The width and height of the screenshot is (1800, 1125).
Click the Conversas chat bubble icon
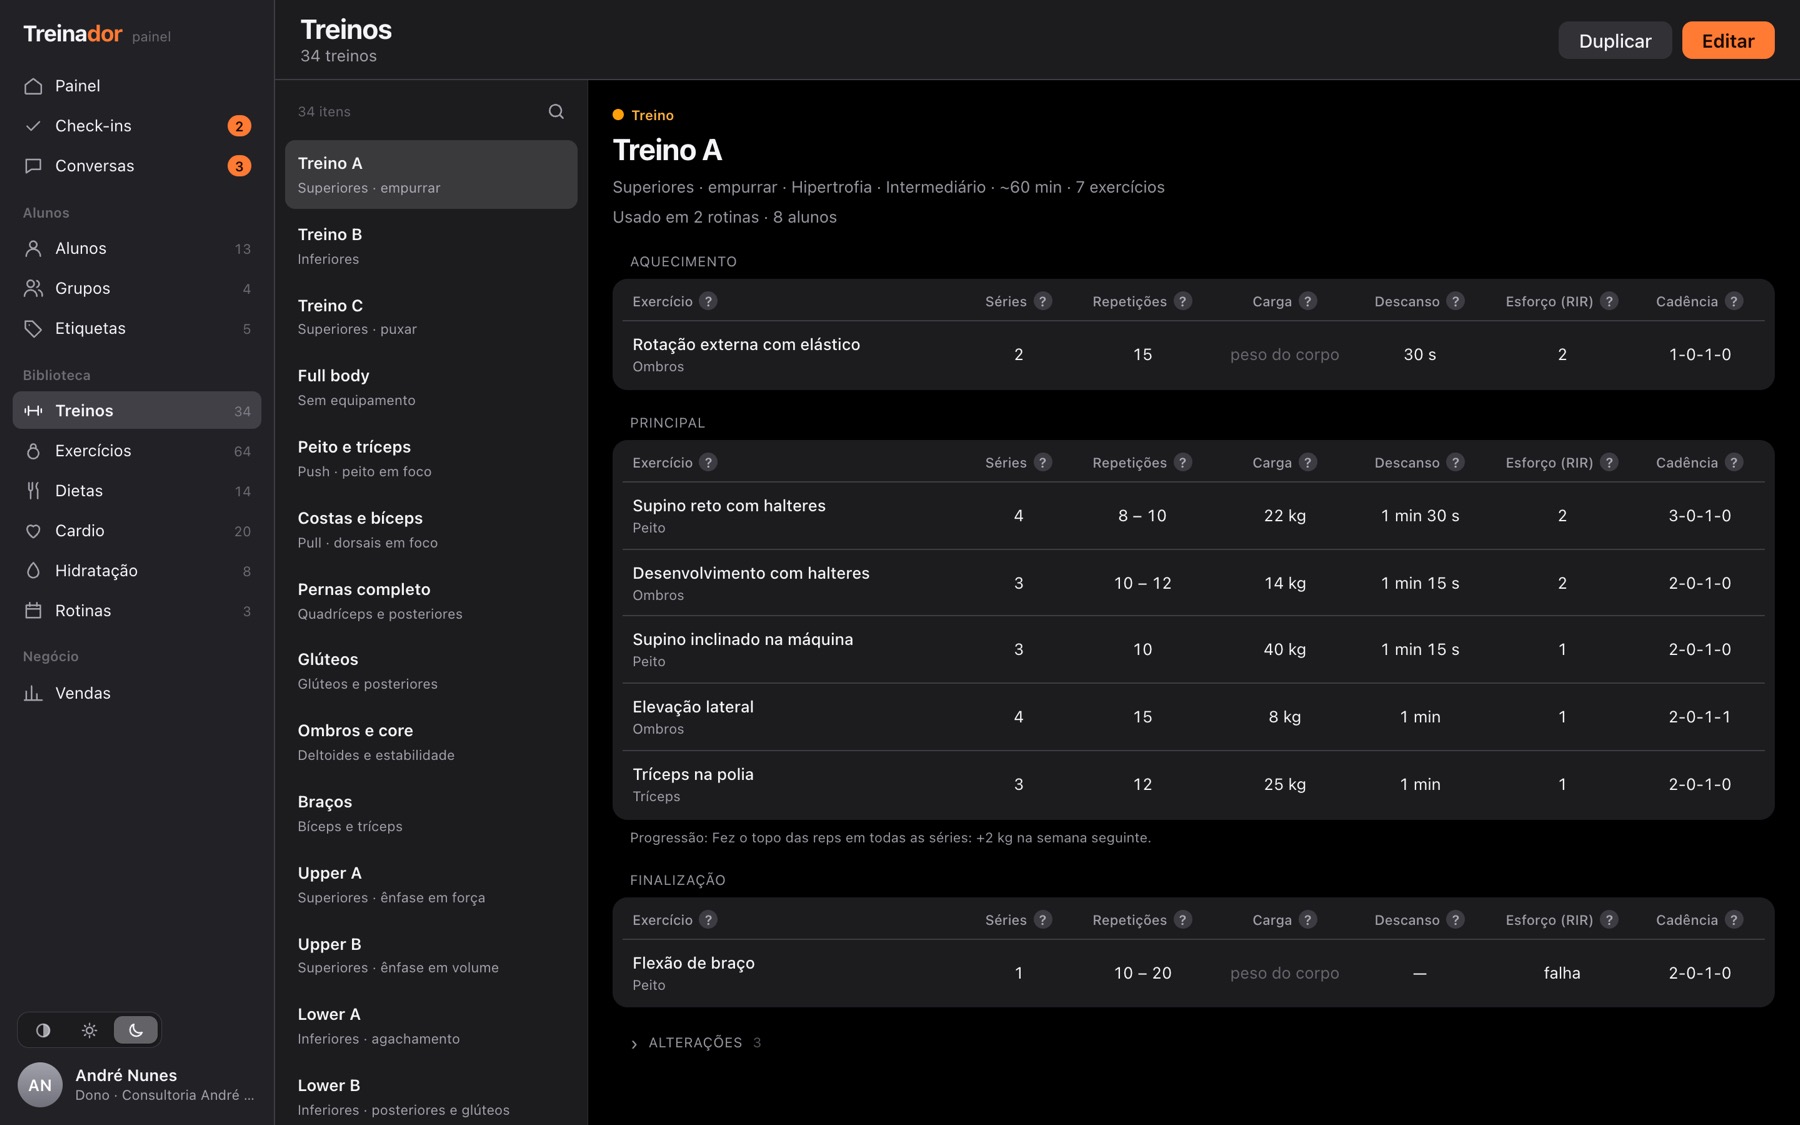point(33,166)
